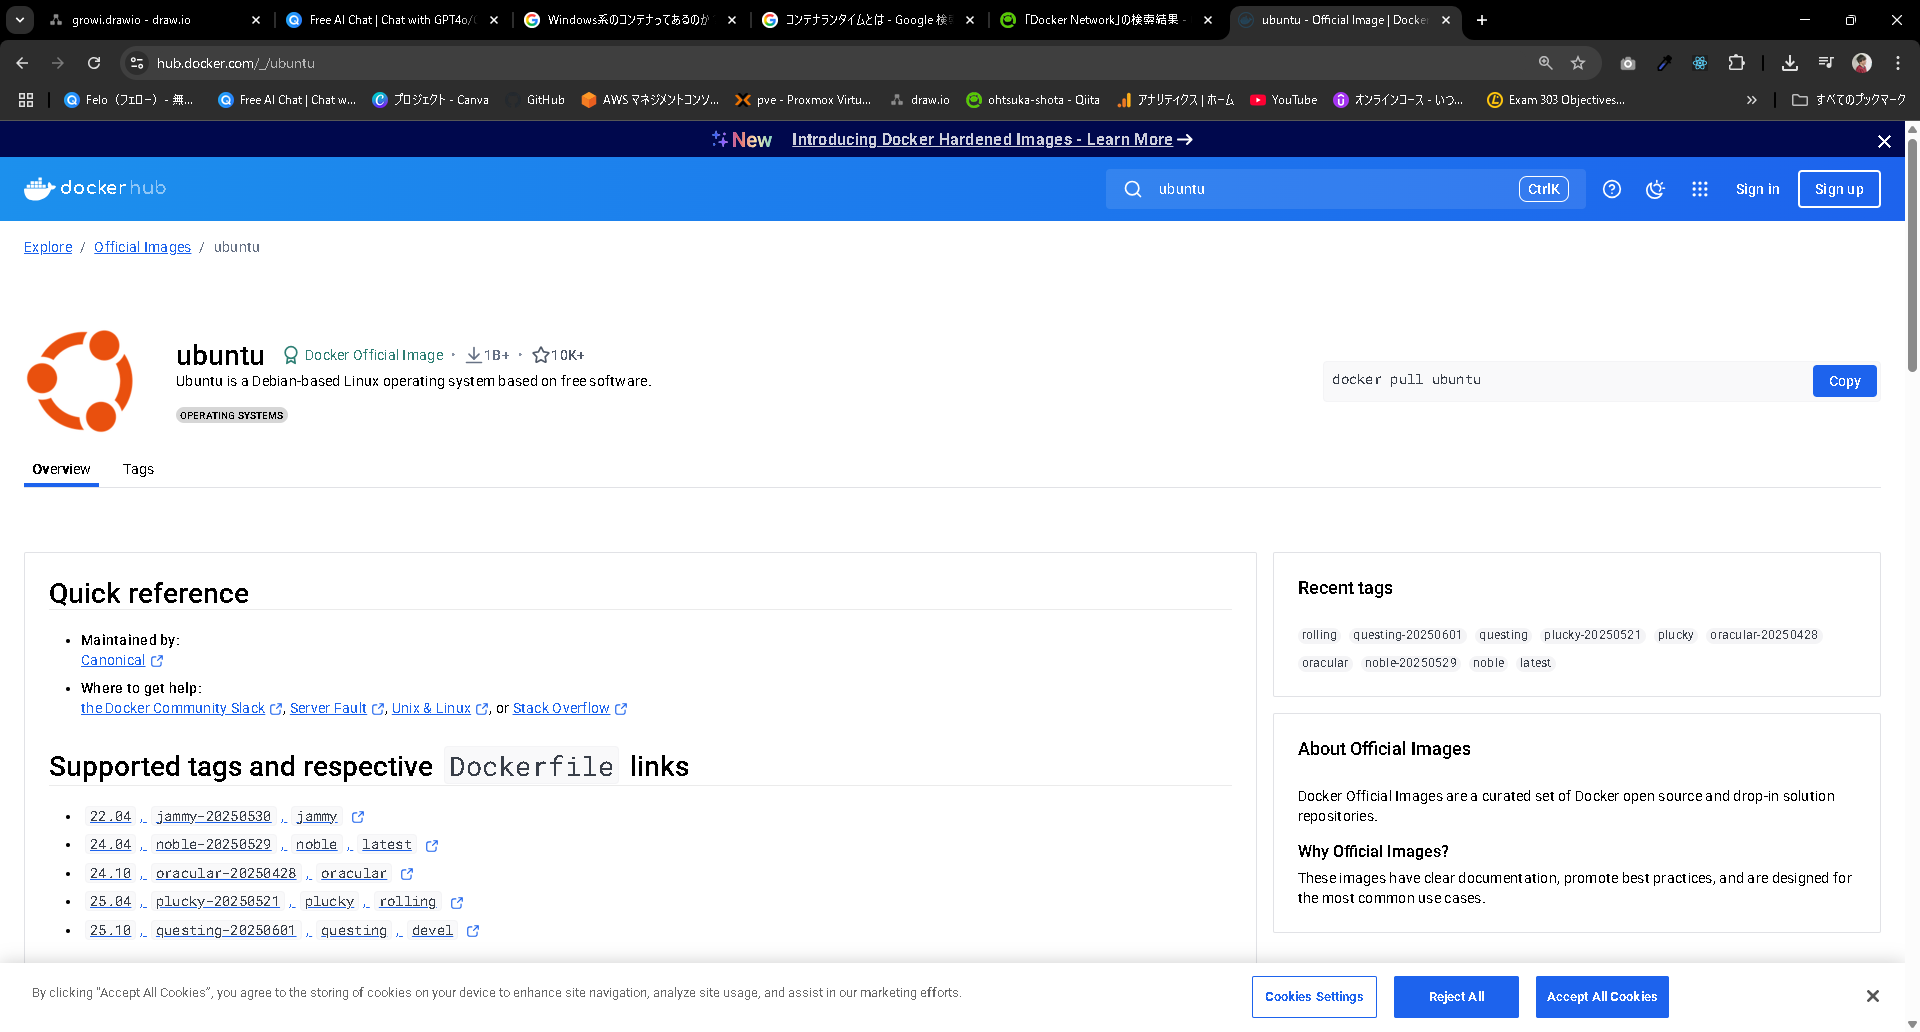Click the Docker Hub logo
Screen dimensions: 1920x1032
coord(95,188)
